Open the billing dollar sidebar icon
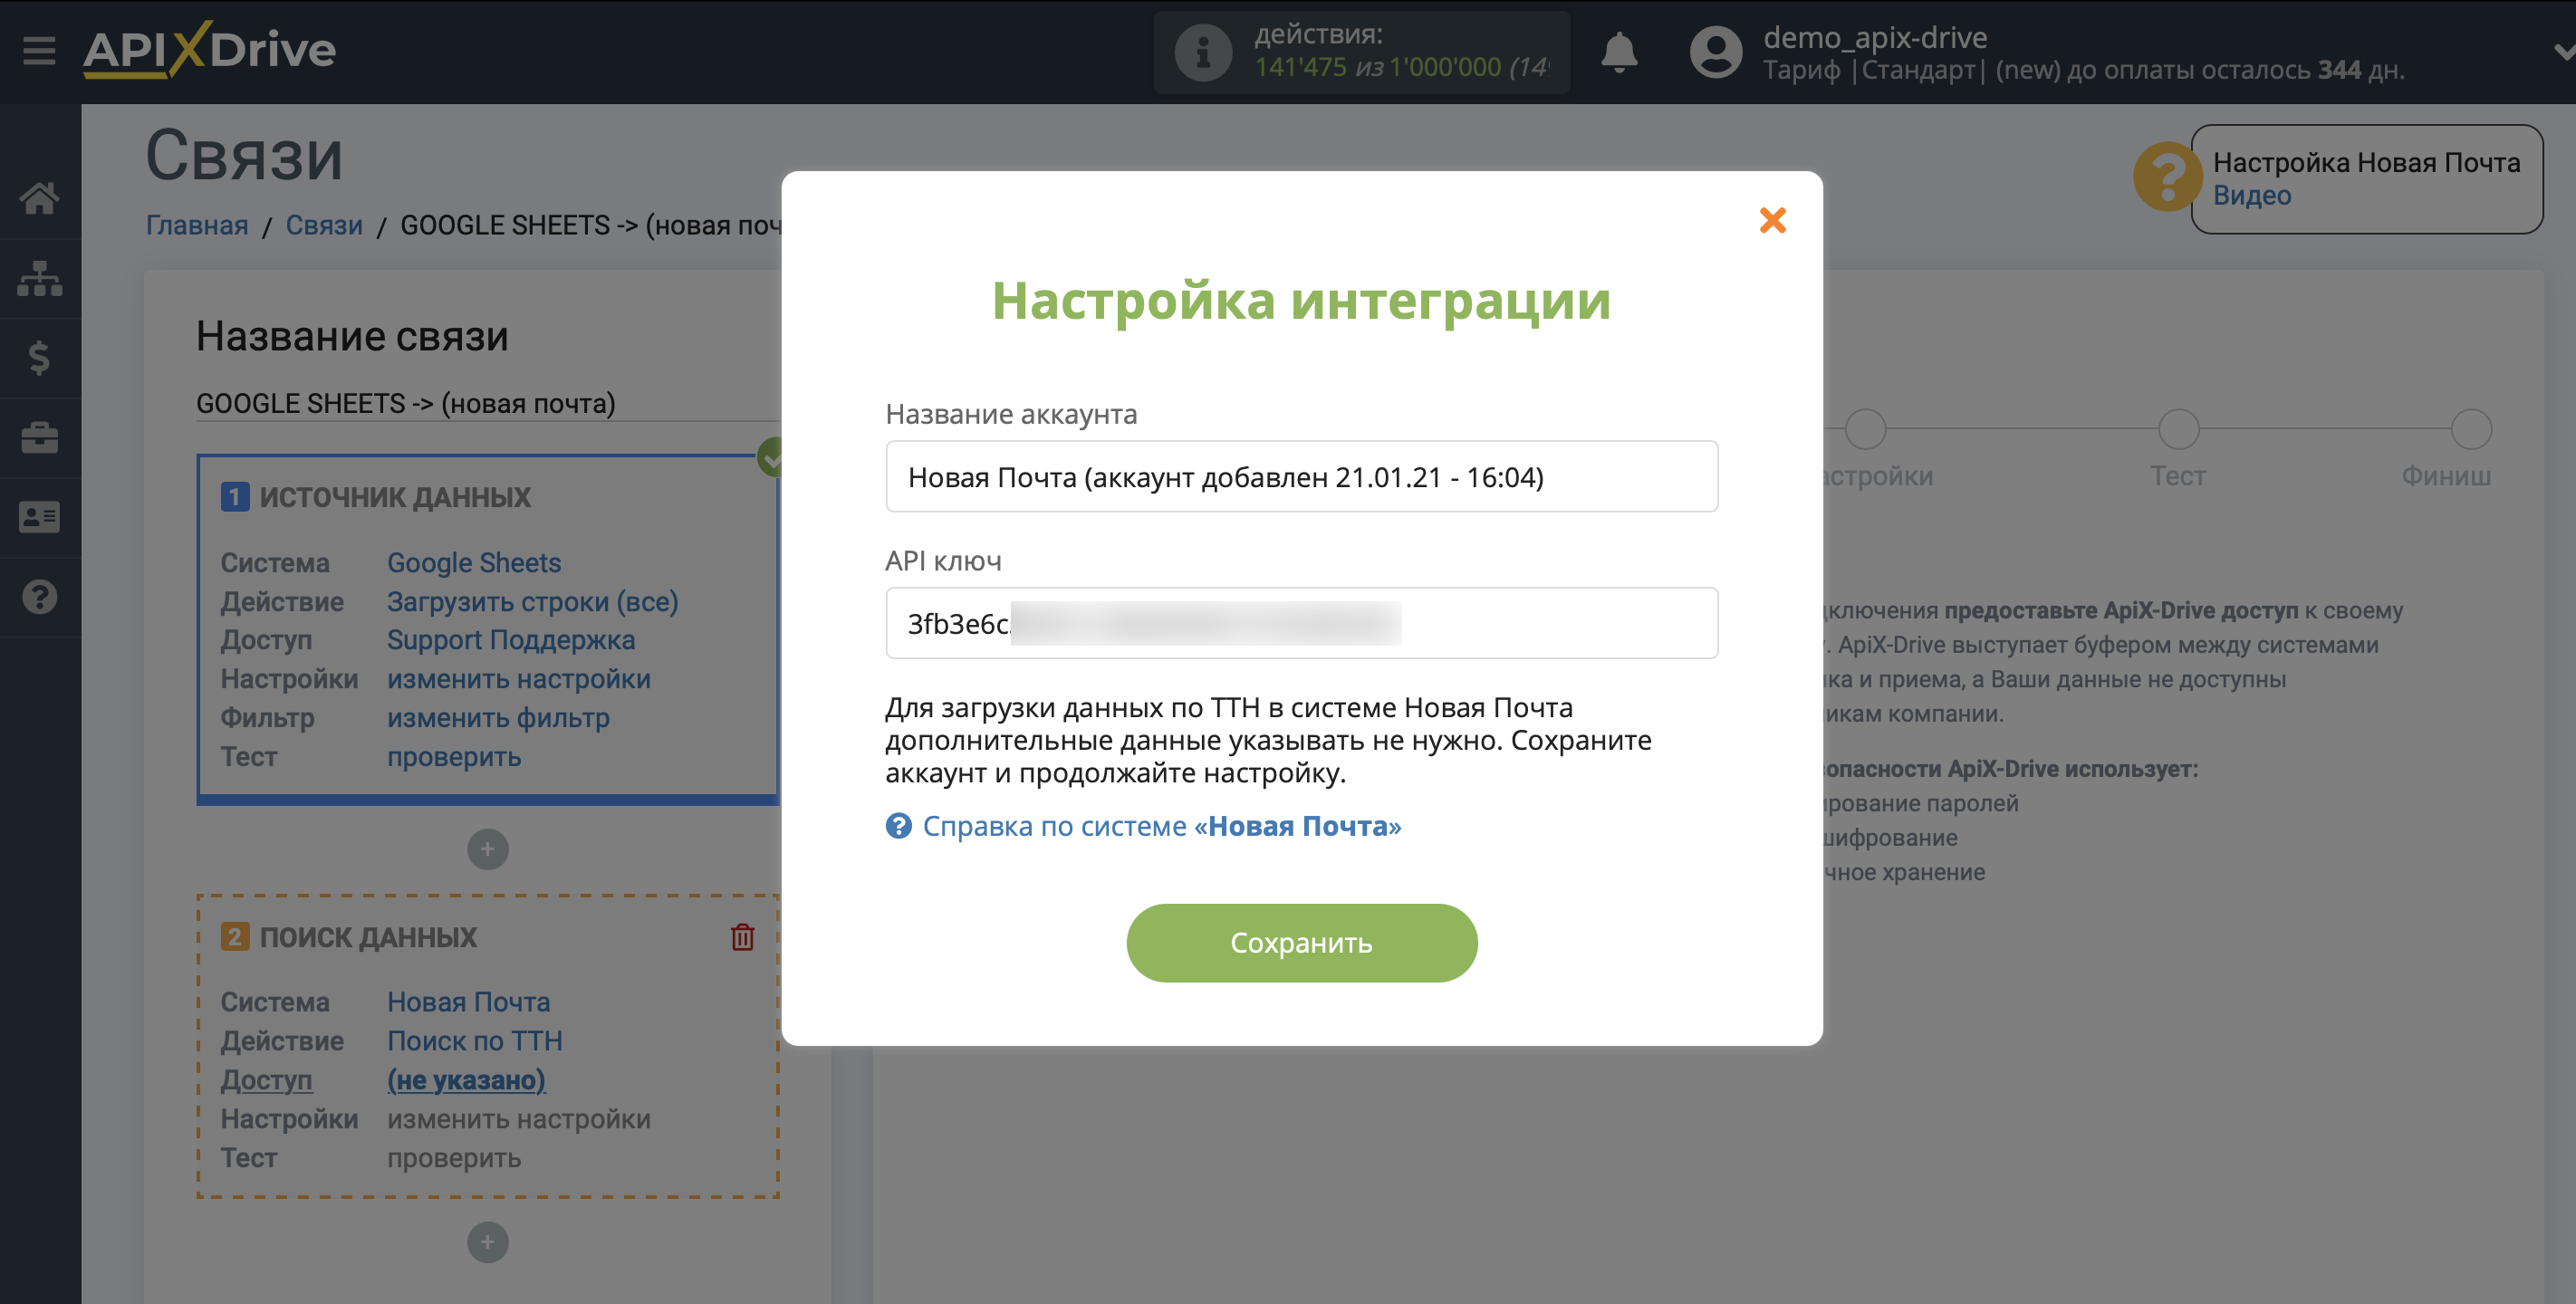2576x1304 pixels. coord(40,358)
